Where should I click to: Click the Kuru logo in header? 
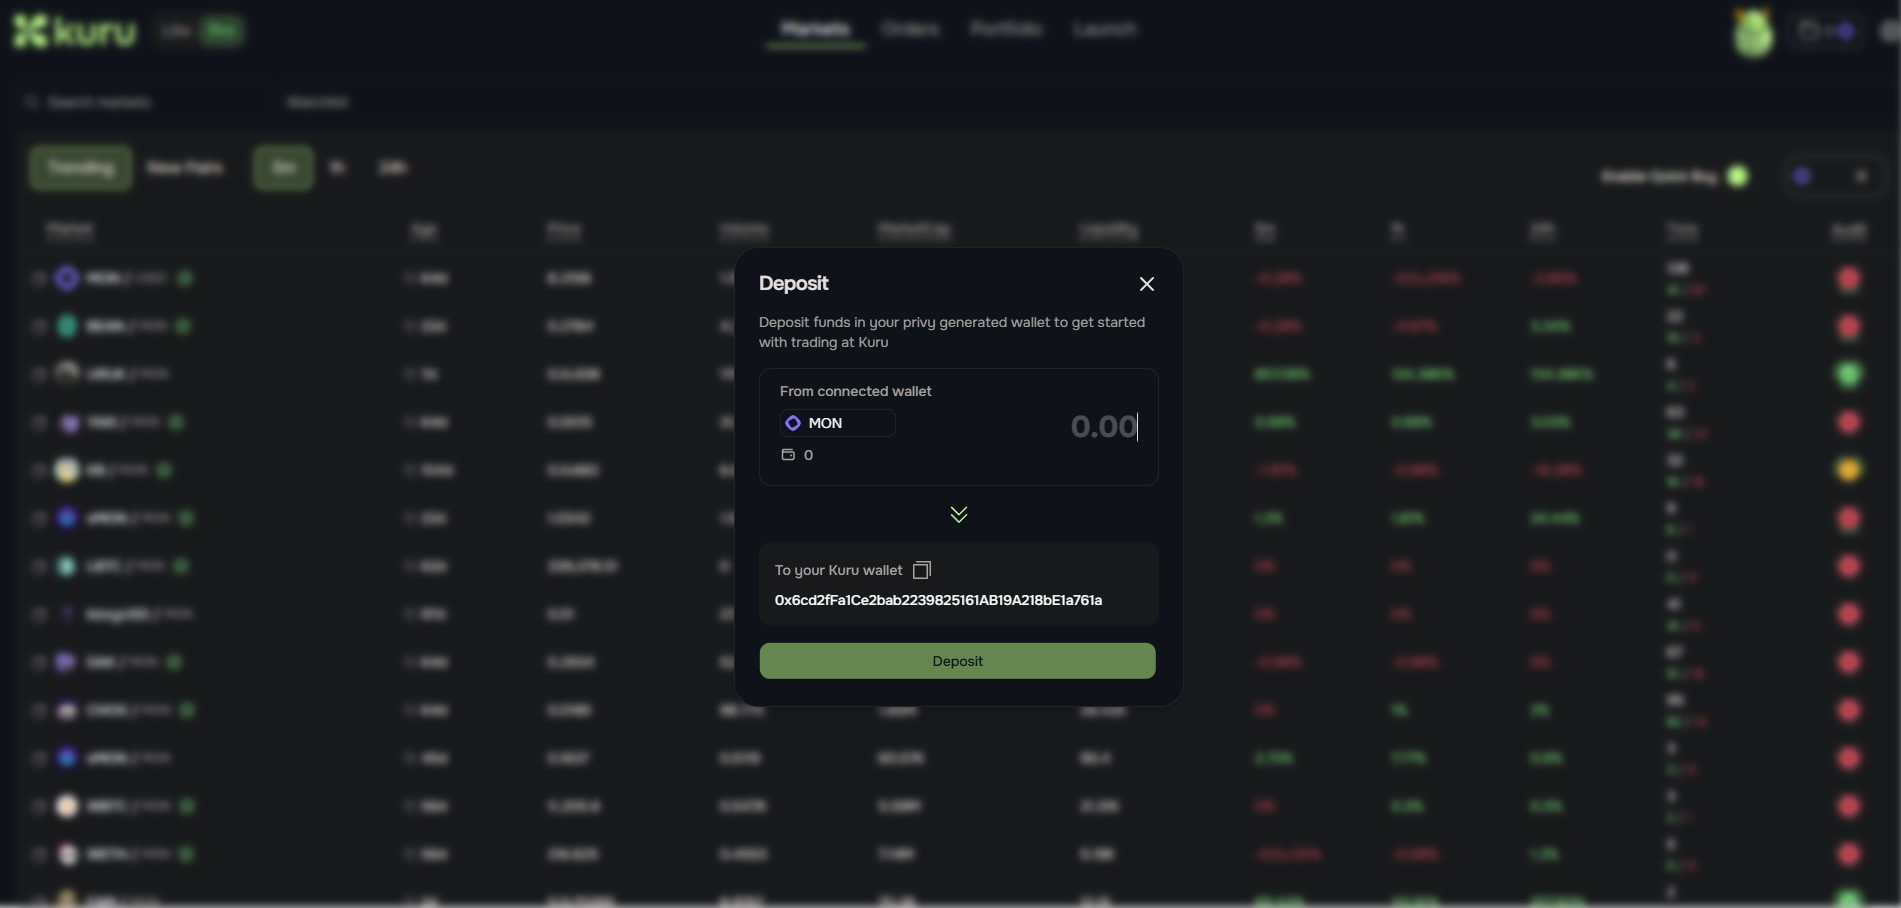(x=74, y=31)
